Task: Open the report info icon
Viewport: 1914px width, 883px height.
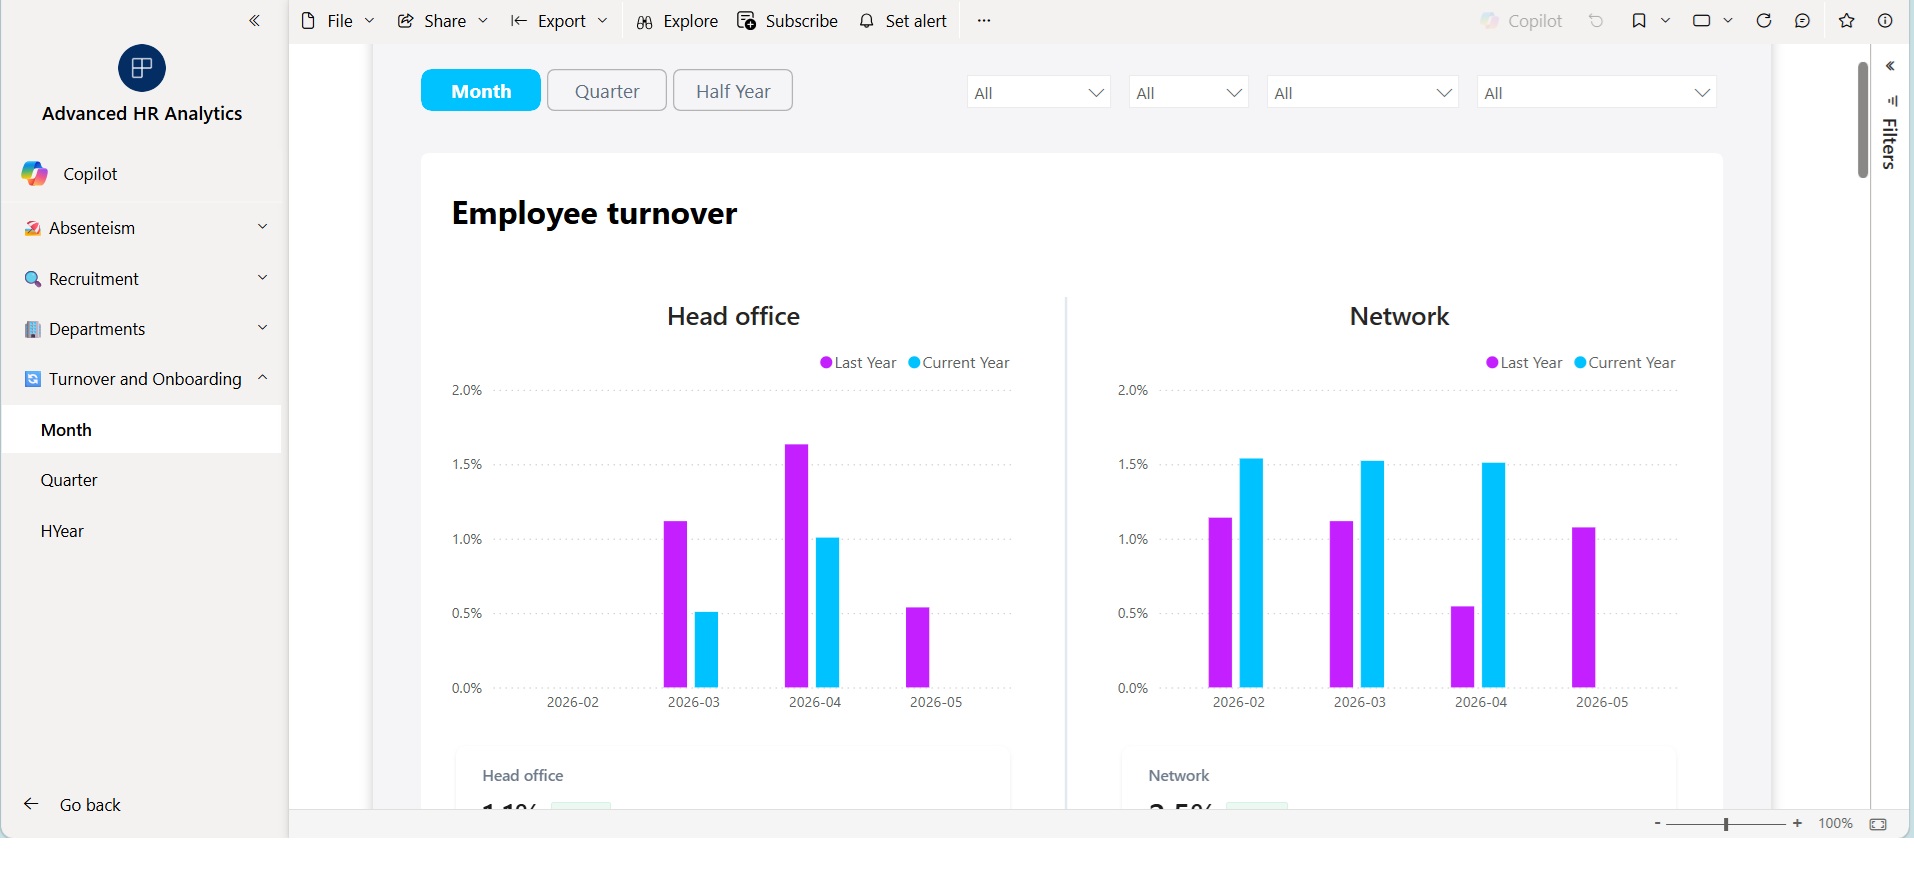Action: click(x=1885, y=21)
